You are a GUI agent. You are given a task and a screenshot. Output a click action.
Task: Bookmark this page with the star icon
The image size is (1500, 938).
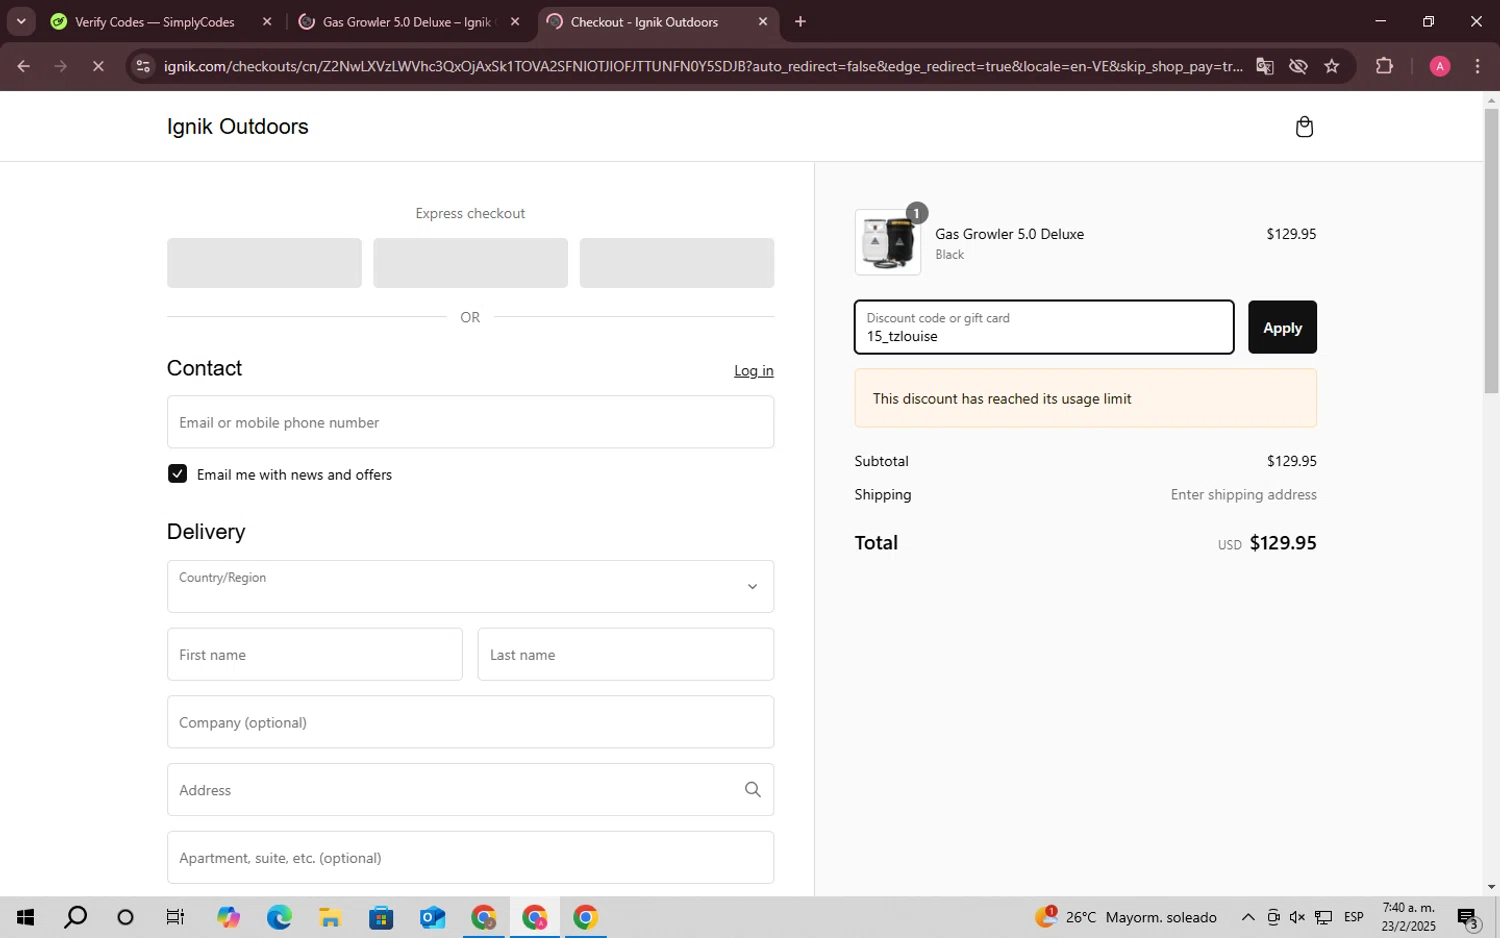pyautogui.click(x=1332, y=66)
